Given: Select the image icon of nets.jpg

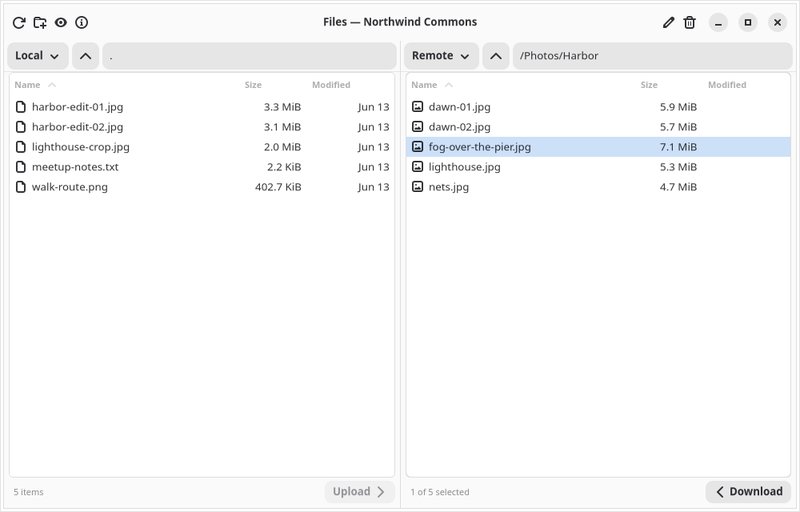Looking at the screenshot, I should (417, 187).
